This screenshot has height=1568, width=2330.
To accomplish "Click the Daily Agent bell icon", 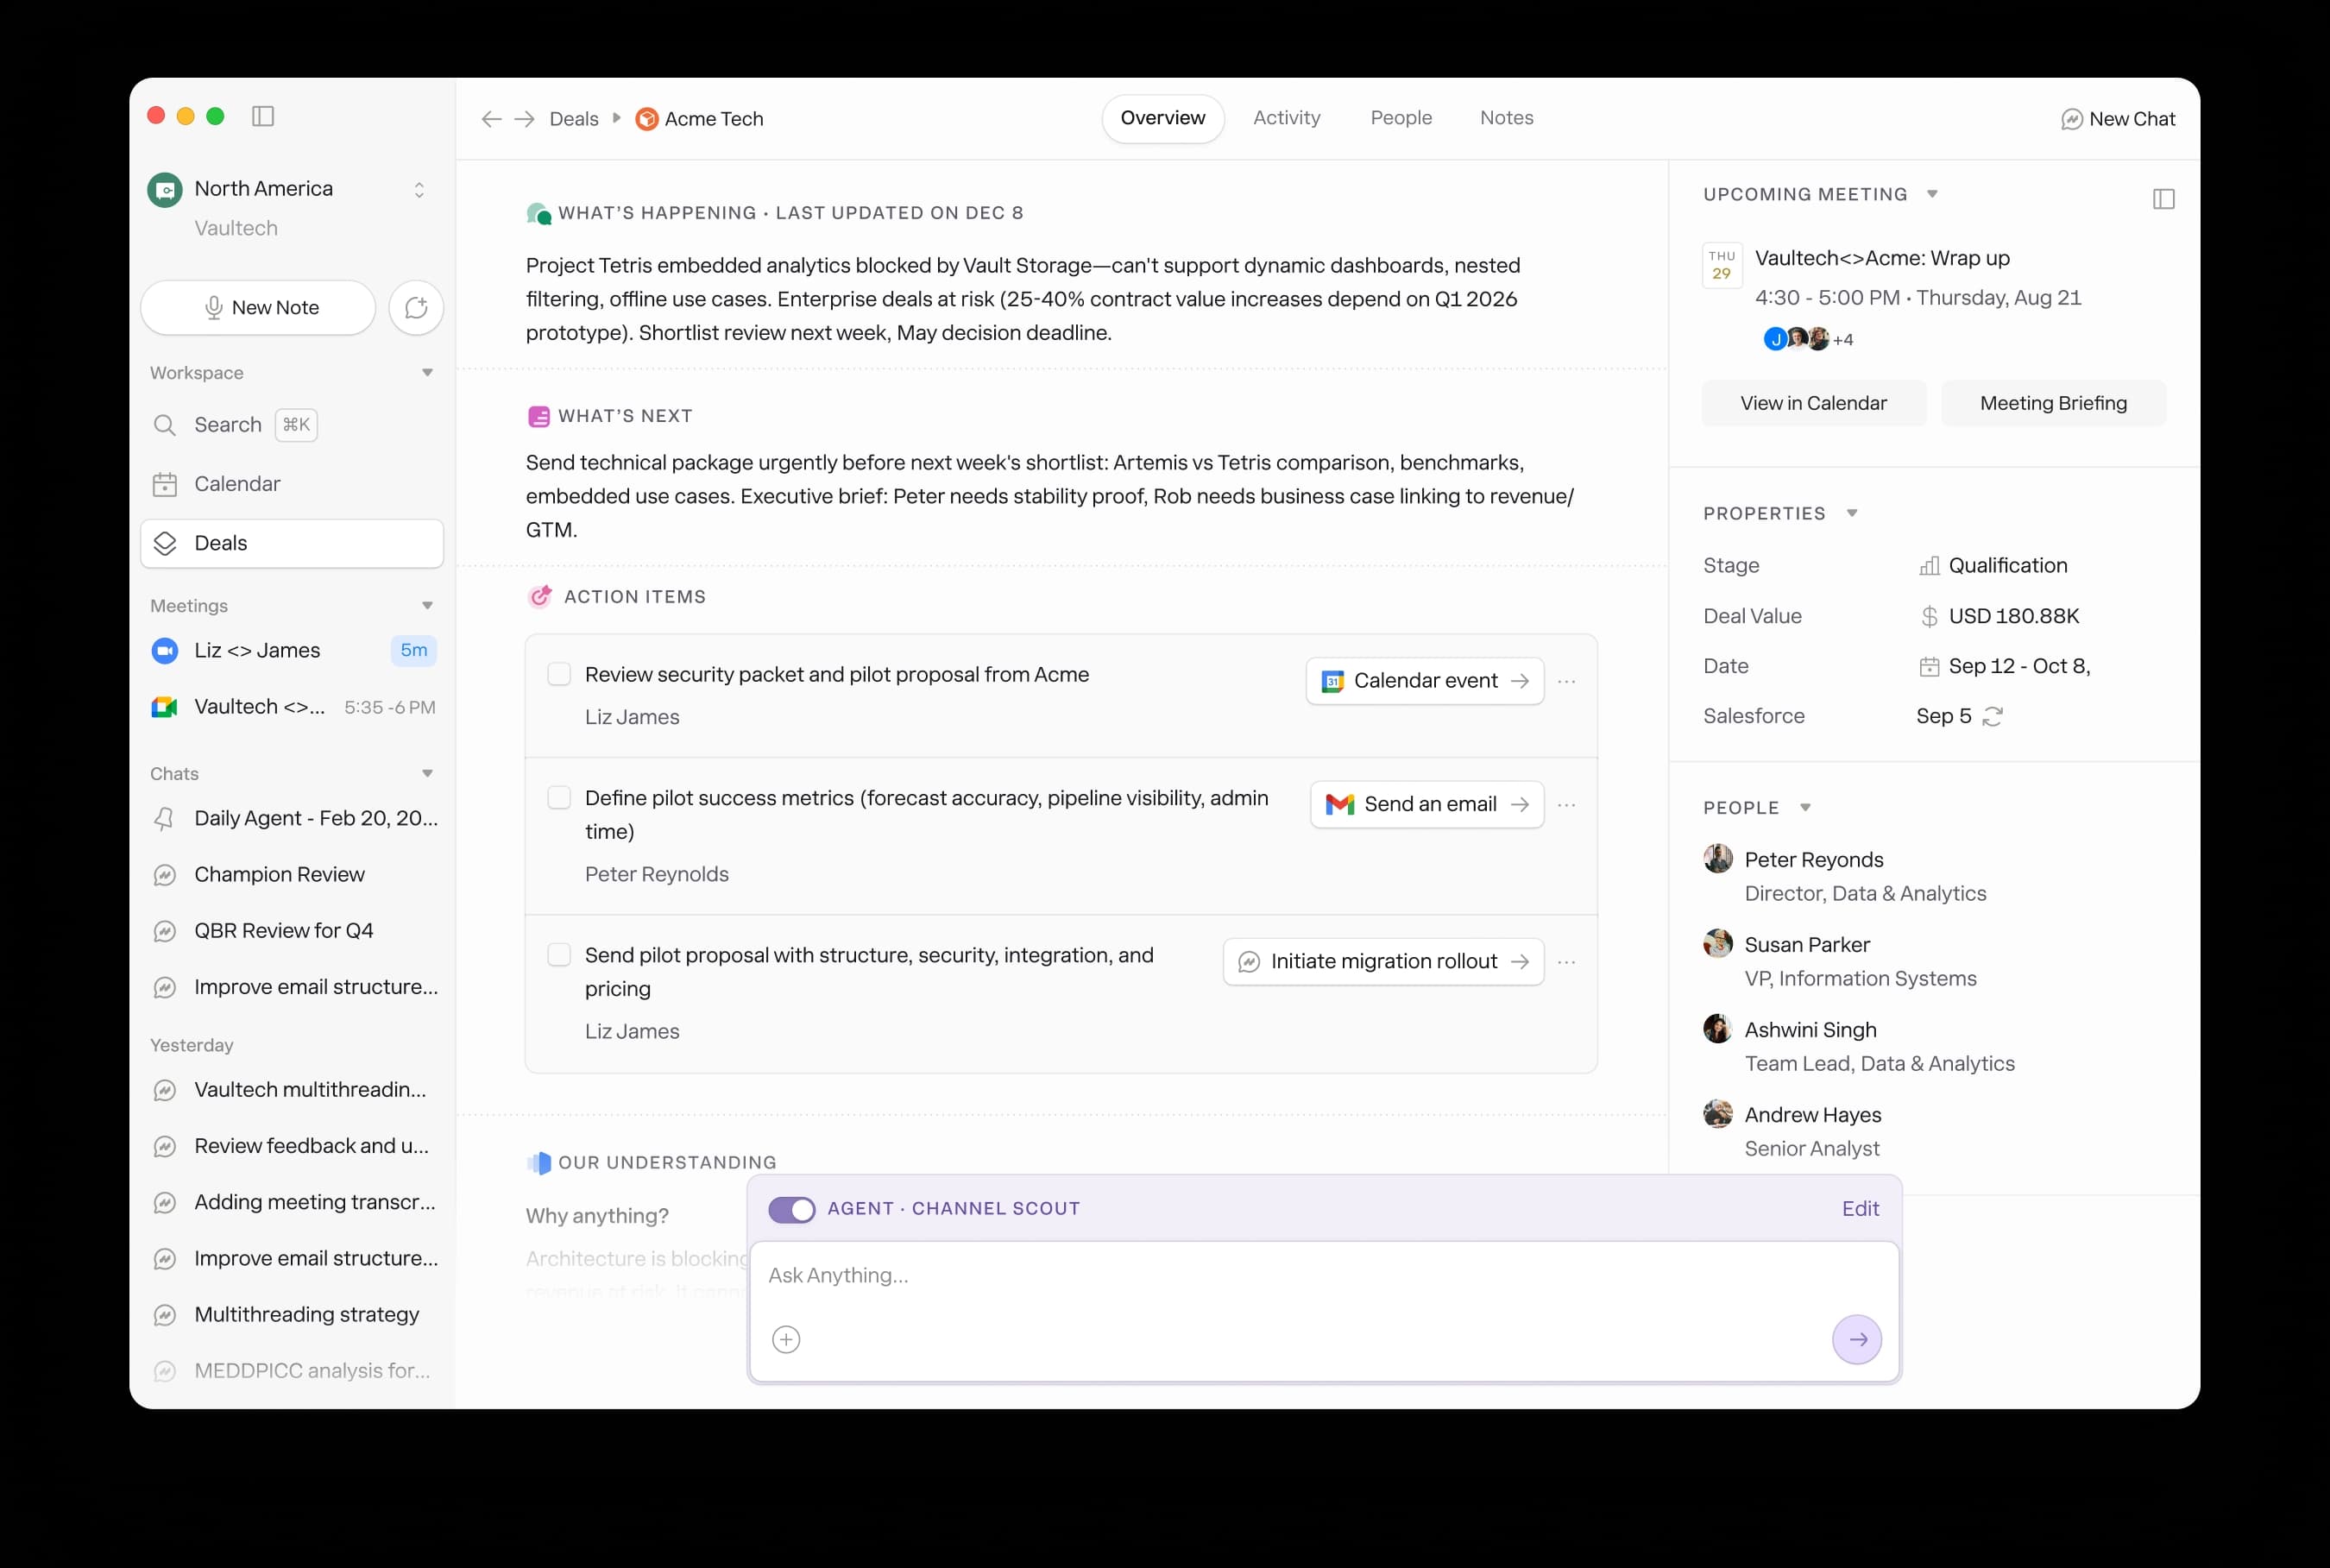I will [x=165, y=819].
